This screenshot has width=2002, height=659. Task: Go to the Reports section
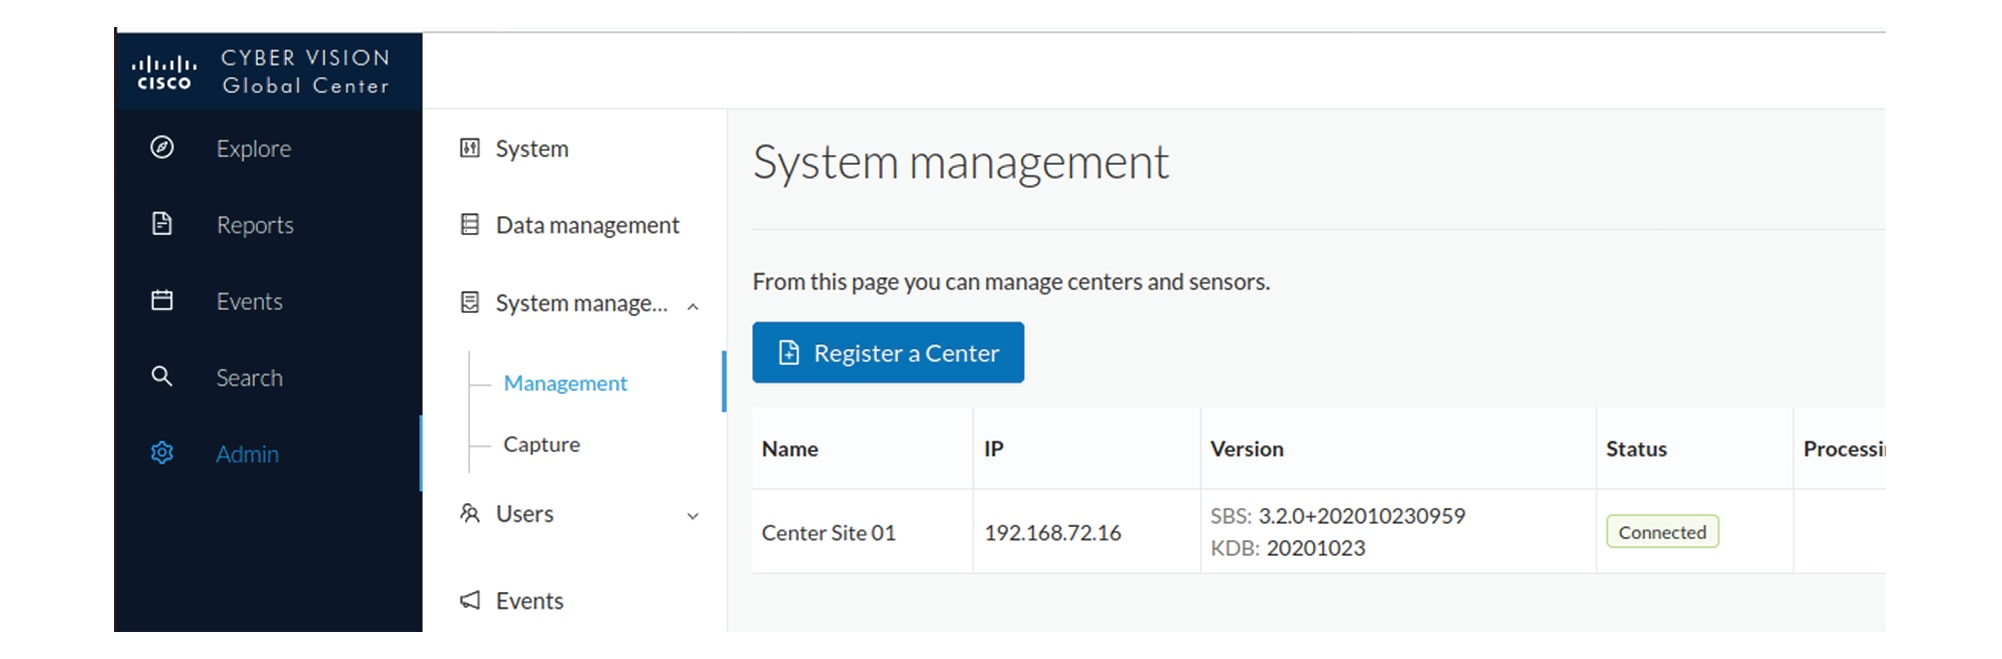[x=255, y=225]
